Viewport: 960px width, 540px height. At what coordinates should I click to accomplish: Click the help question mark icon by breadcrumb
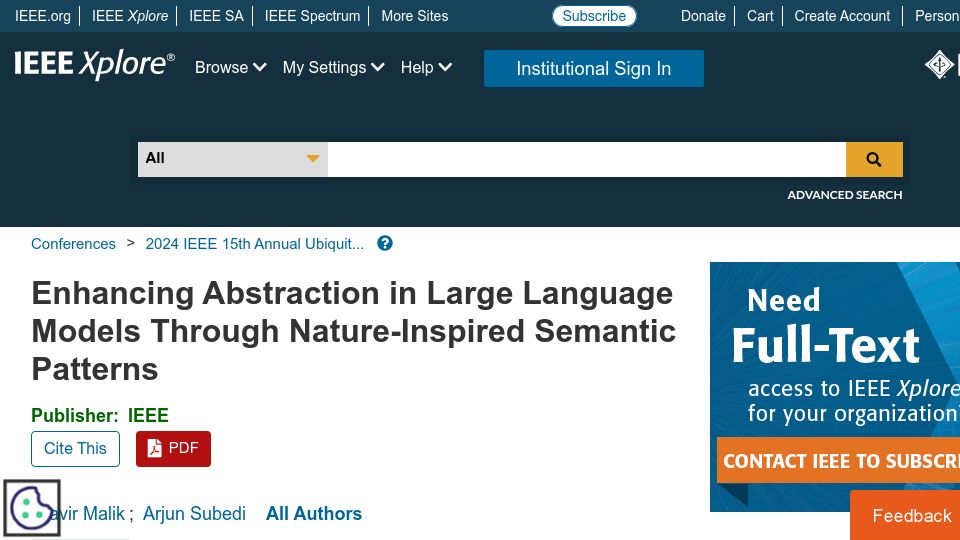384,244
